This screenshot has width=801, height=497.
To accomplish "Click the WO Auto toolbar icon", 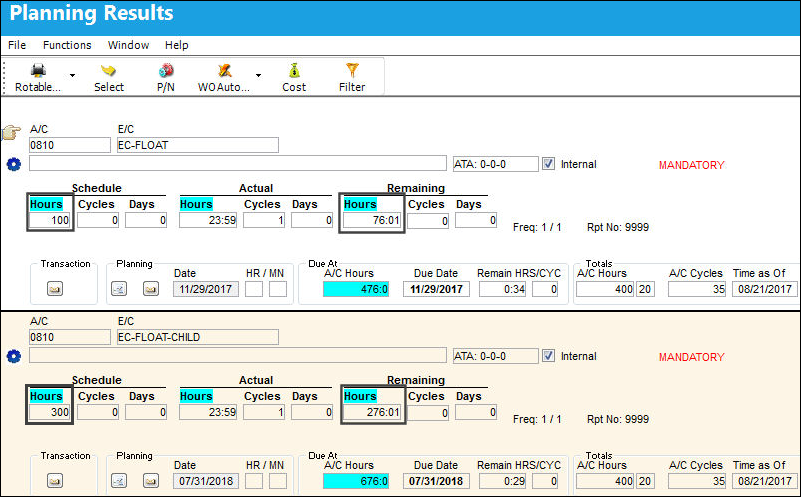I will (225, 70).
